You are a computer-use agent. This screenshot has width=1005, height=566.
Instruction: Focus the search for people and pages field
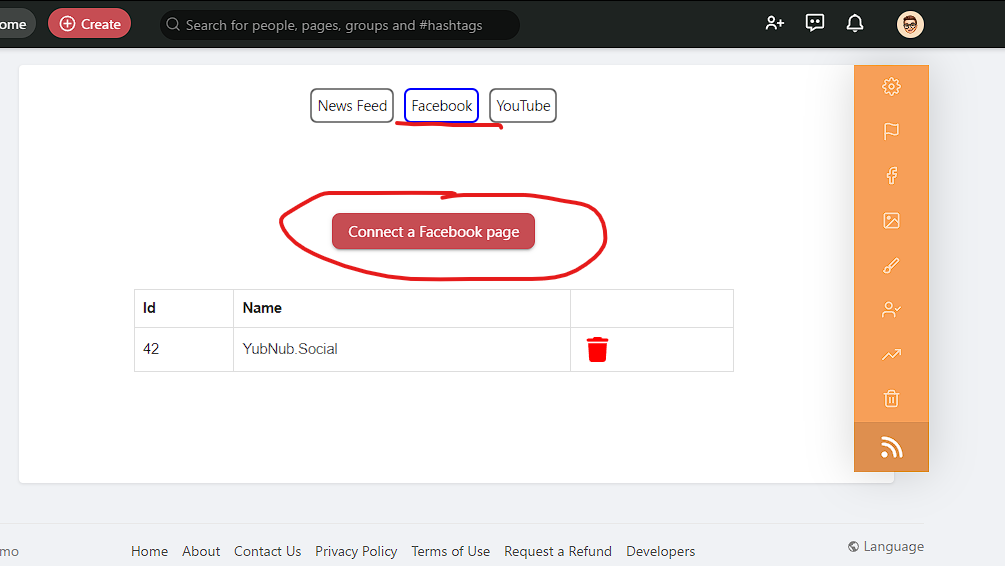(x=340, y=25)
